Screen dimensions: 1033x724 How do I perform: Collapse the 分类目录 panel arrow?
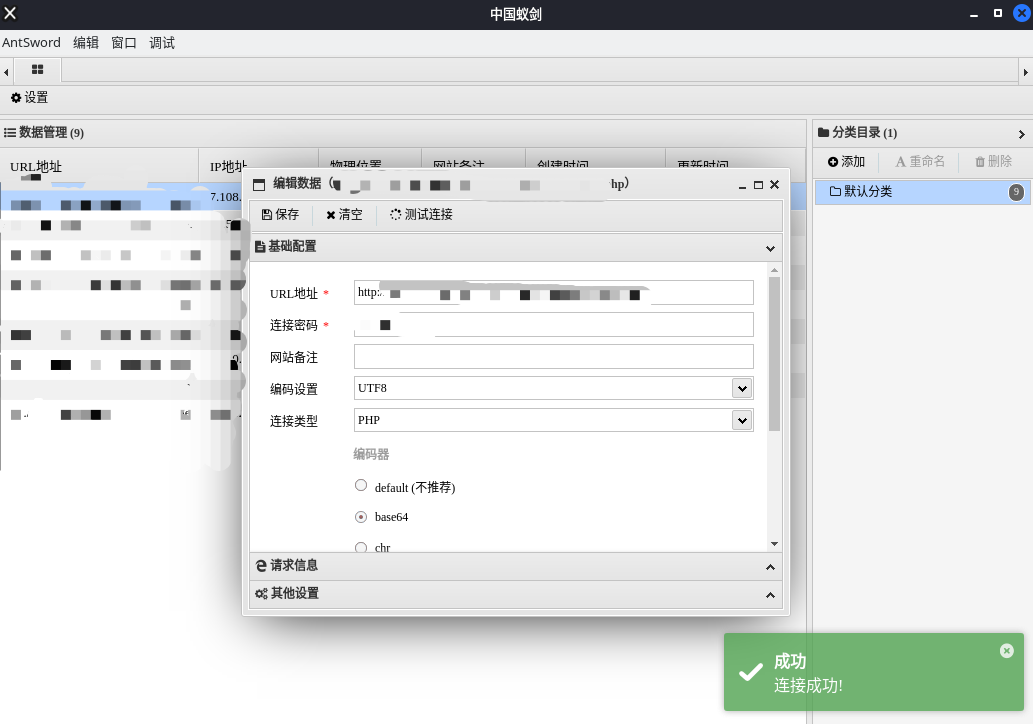point(1021,134)
